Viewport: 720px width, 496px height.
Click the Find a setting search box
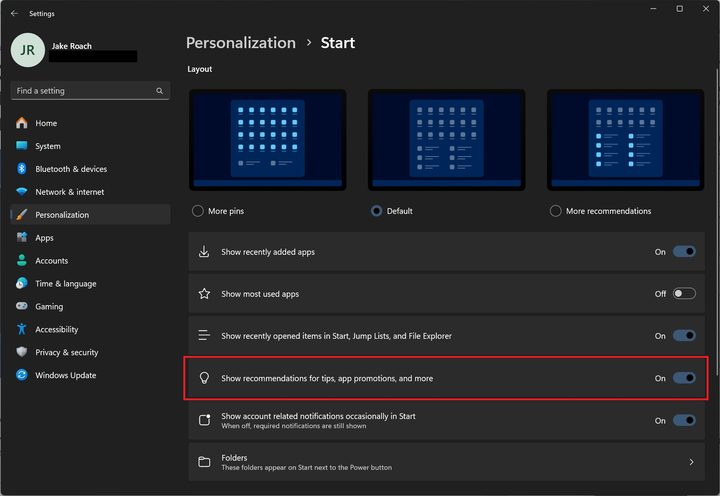coord(90,91)
